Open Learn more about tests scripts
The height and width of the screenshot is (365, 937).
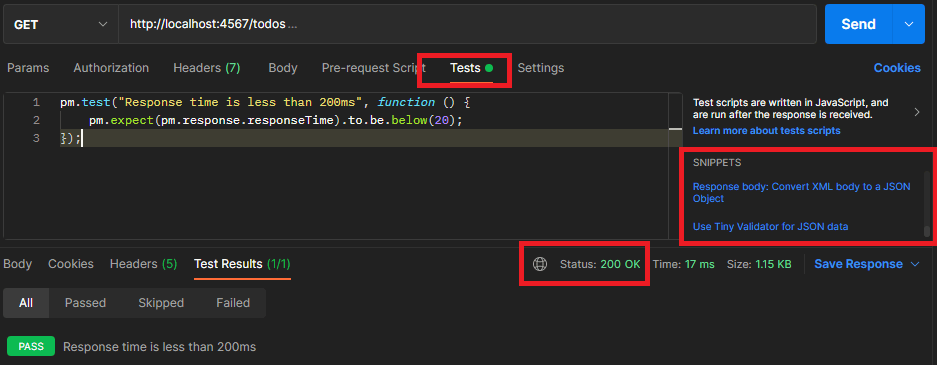(x=767, y=130)
